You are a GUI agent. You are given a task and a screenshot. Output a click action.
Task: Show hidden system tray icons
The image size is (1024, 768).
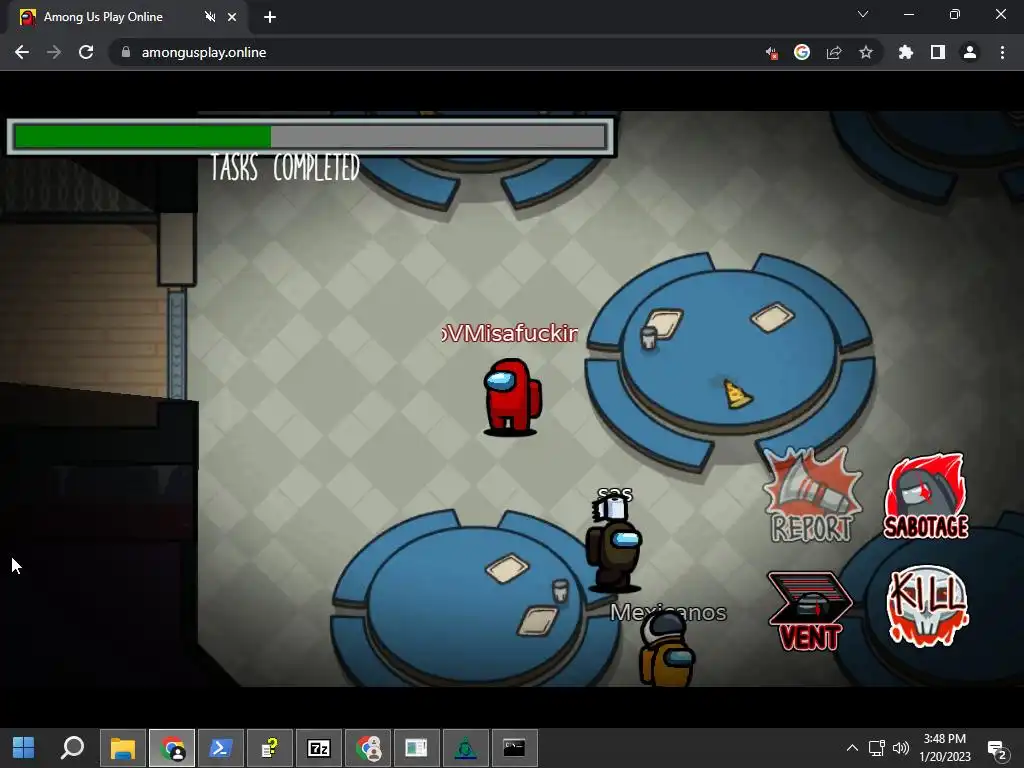(x=852, y=748)
